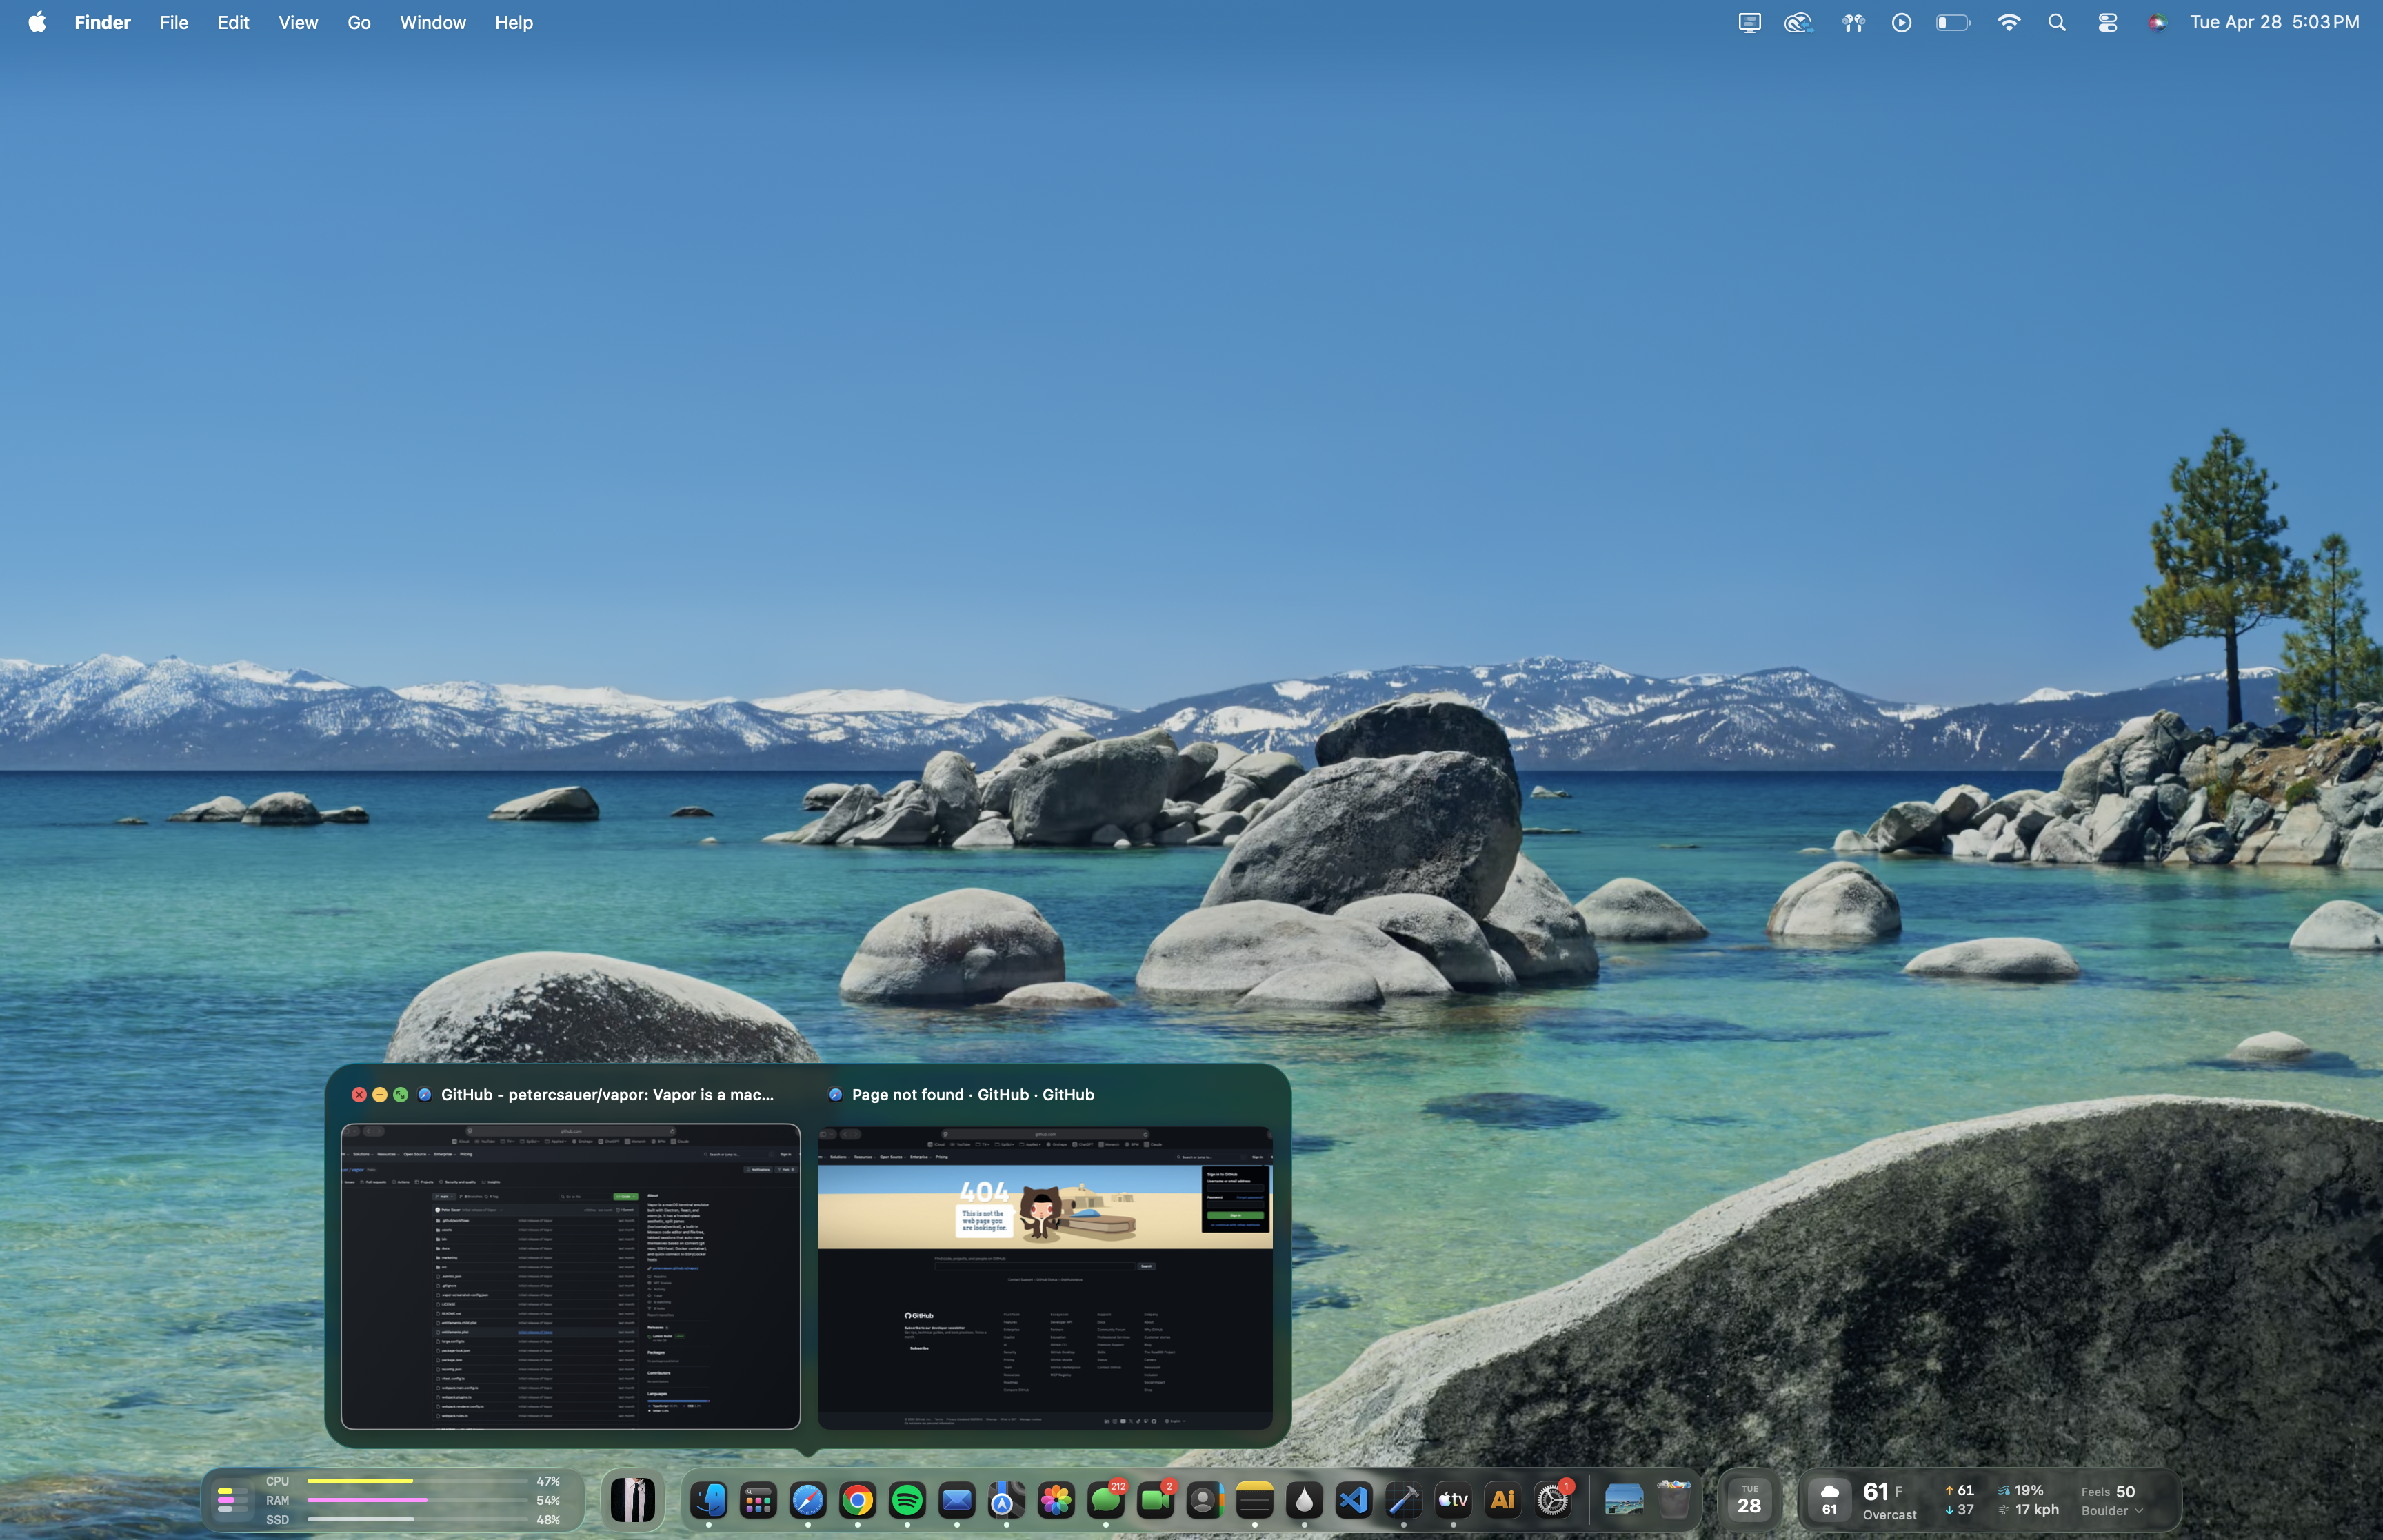
Task: Click the GitHub vapor window title
Action: pyautogui.click(x=607, y=1094)
